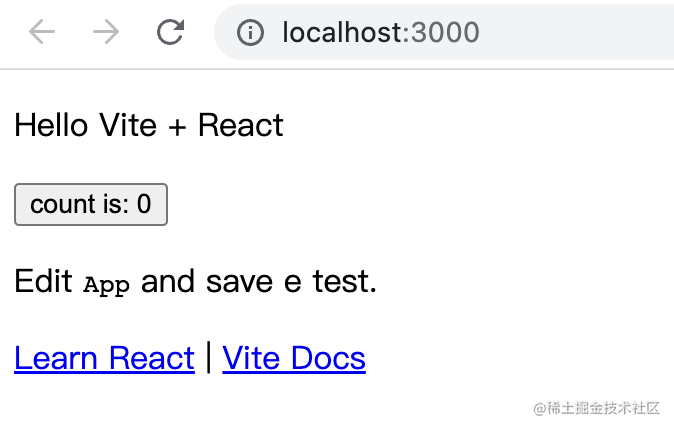Go back to the previous page
674x430 pixels.
42,32
